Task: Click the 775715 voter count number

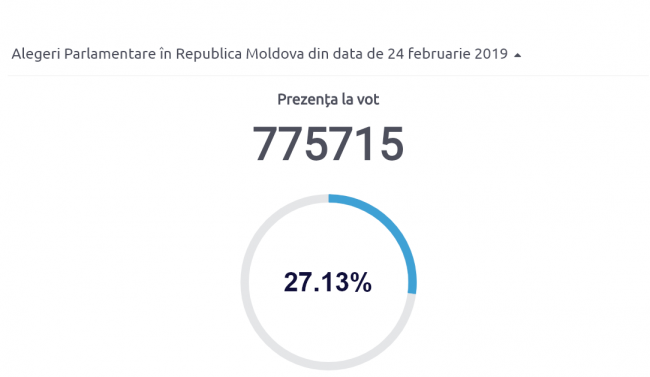Action: pyautogui.click(x=328, y=144)
